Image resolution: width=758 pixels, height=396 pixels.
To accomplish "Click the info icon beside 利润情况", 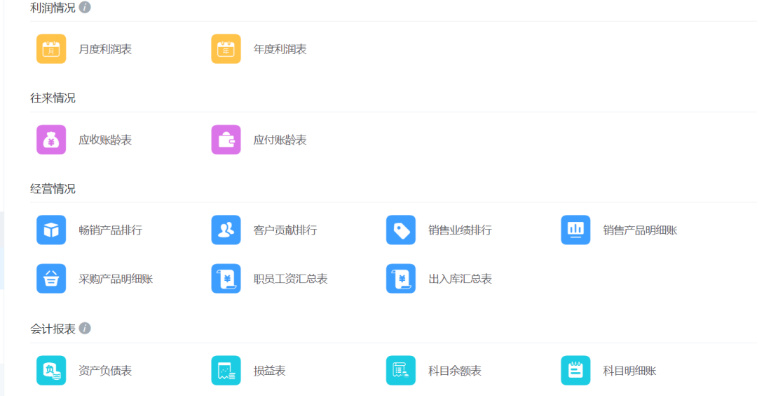I will (85, 7).
